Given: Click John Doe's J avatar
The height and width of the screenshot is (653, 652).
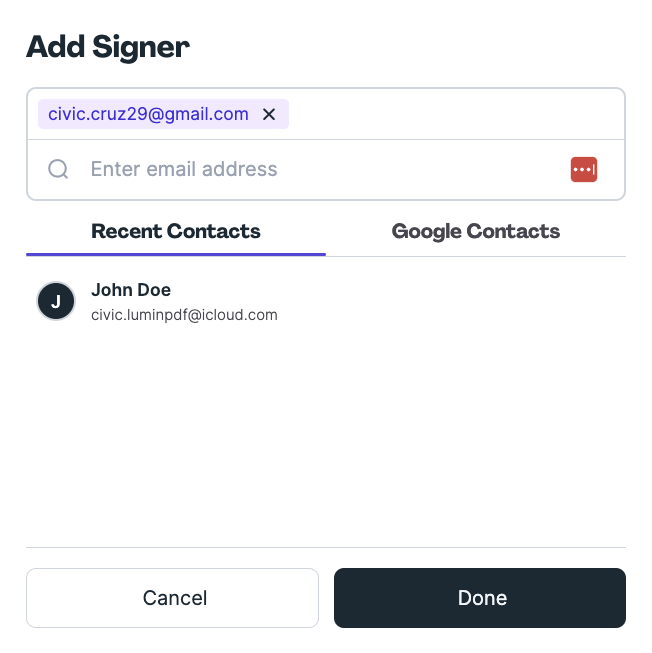Looking at the screenshot, I should click(56, 301).
